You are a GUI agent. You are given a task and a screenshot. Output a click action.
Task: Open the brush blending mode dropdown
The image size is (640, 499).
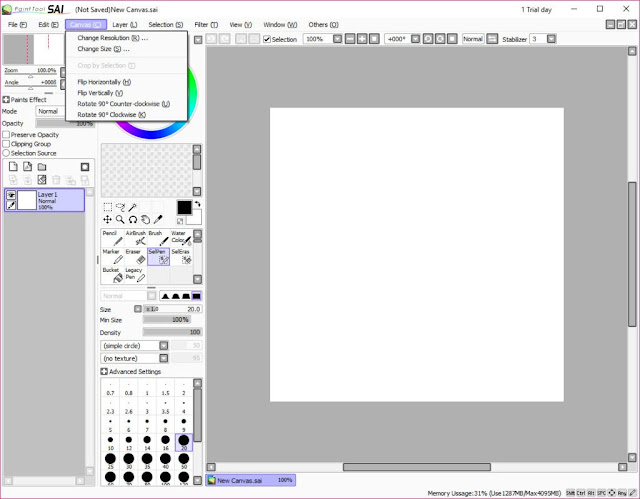pos(151,296)
